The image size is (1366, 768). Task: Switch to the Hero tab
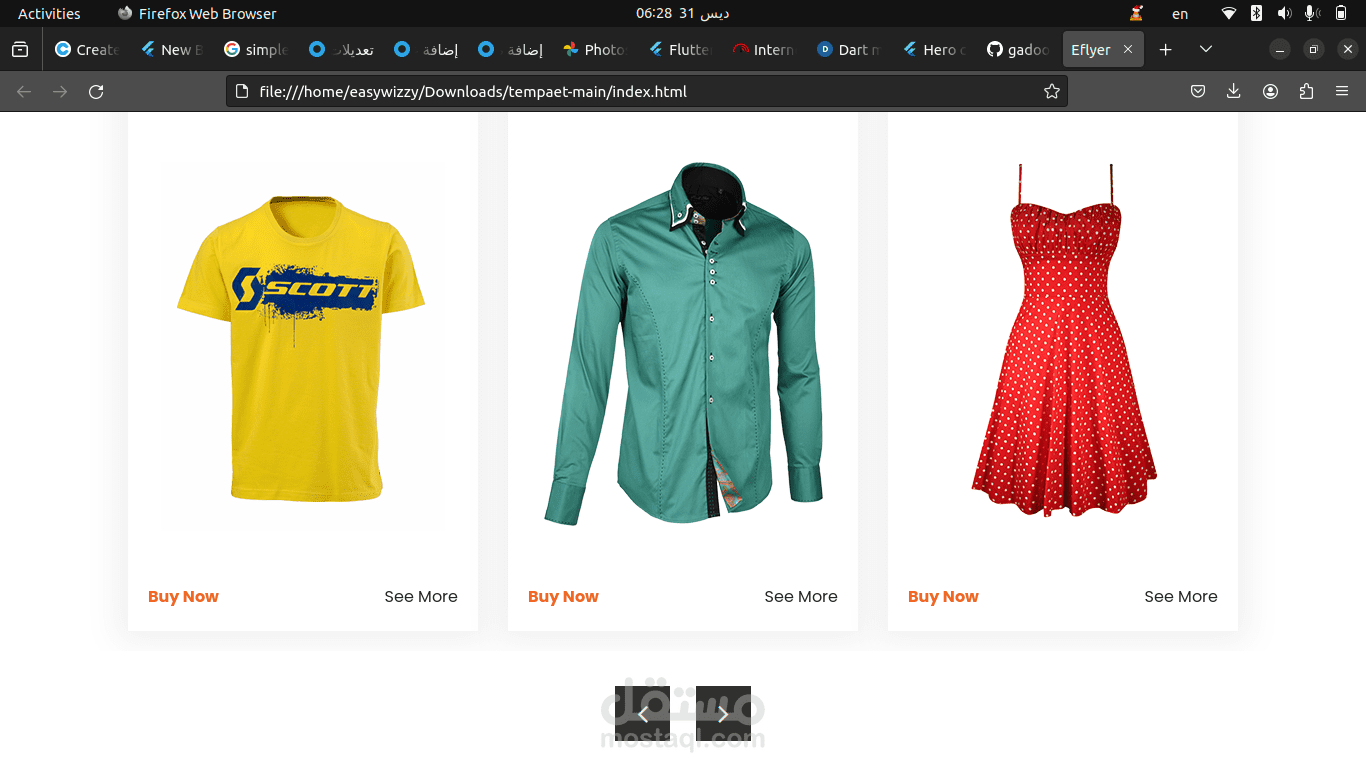[935, 49]
